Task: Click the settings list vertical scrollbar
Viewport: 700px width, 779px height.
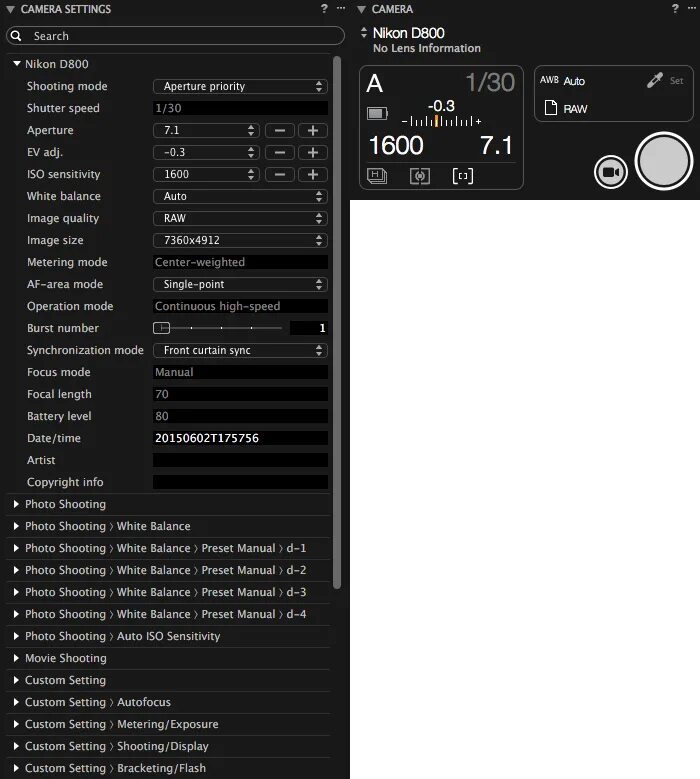Action: click(x=337, y=323)
